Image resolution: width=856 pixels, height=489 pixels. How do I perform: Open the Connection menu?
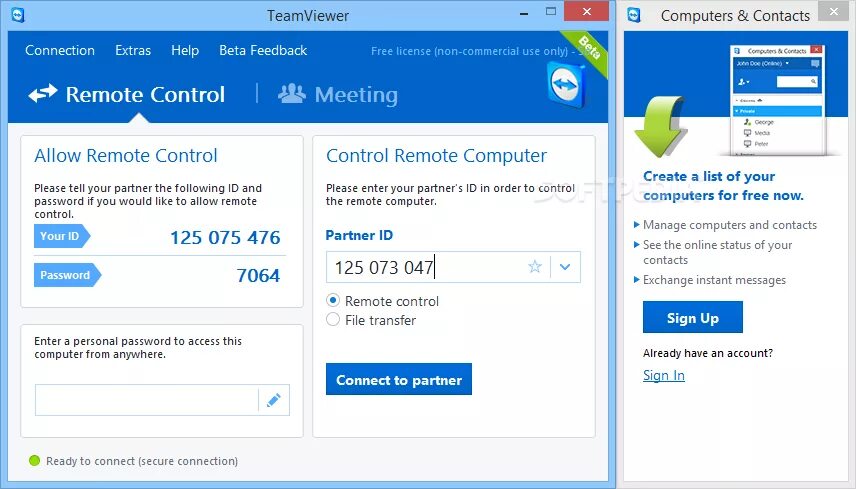(60, 50)
